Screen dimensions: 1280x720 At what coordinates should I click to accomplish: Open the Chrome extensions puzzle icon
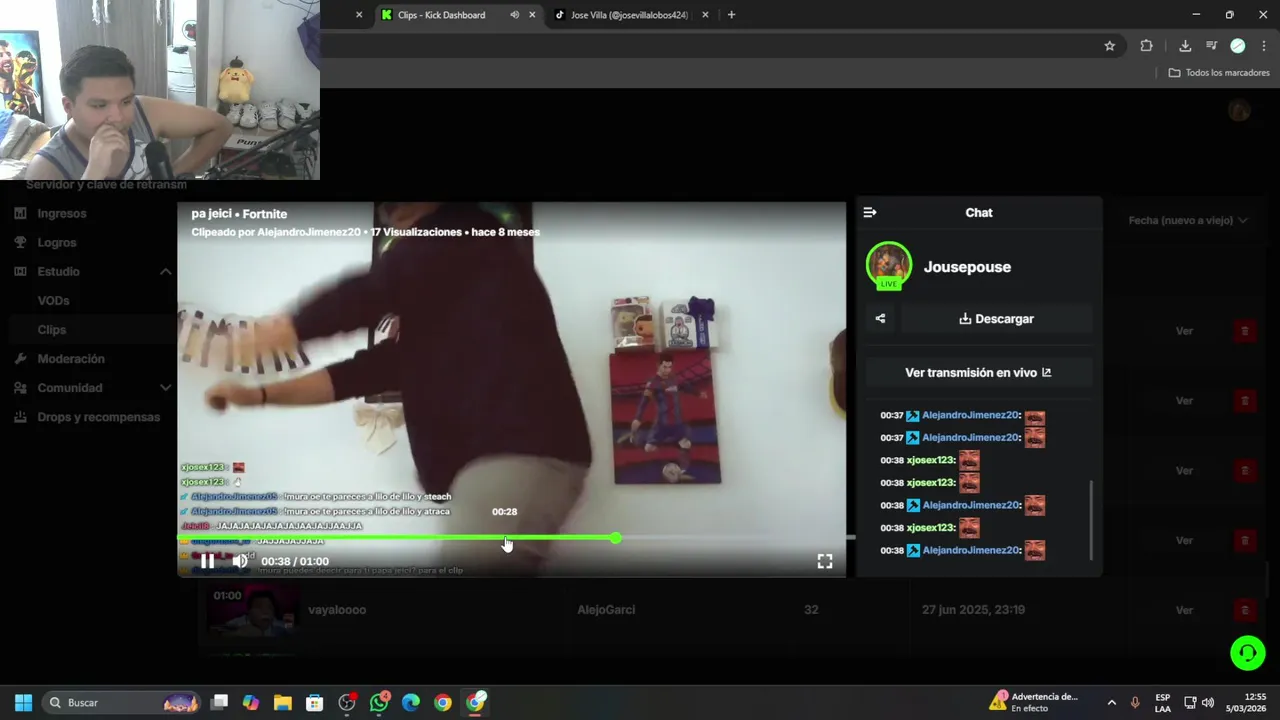pyautogui.click(x=1147, y=45)
